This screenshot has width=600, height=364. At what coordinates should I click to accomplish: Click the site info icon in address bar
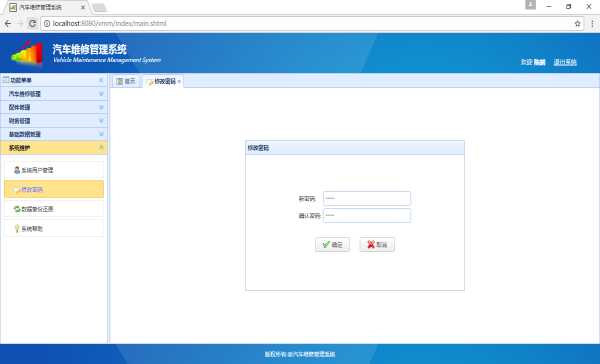pos(47,24)
